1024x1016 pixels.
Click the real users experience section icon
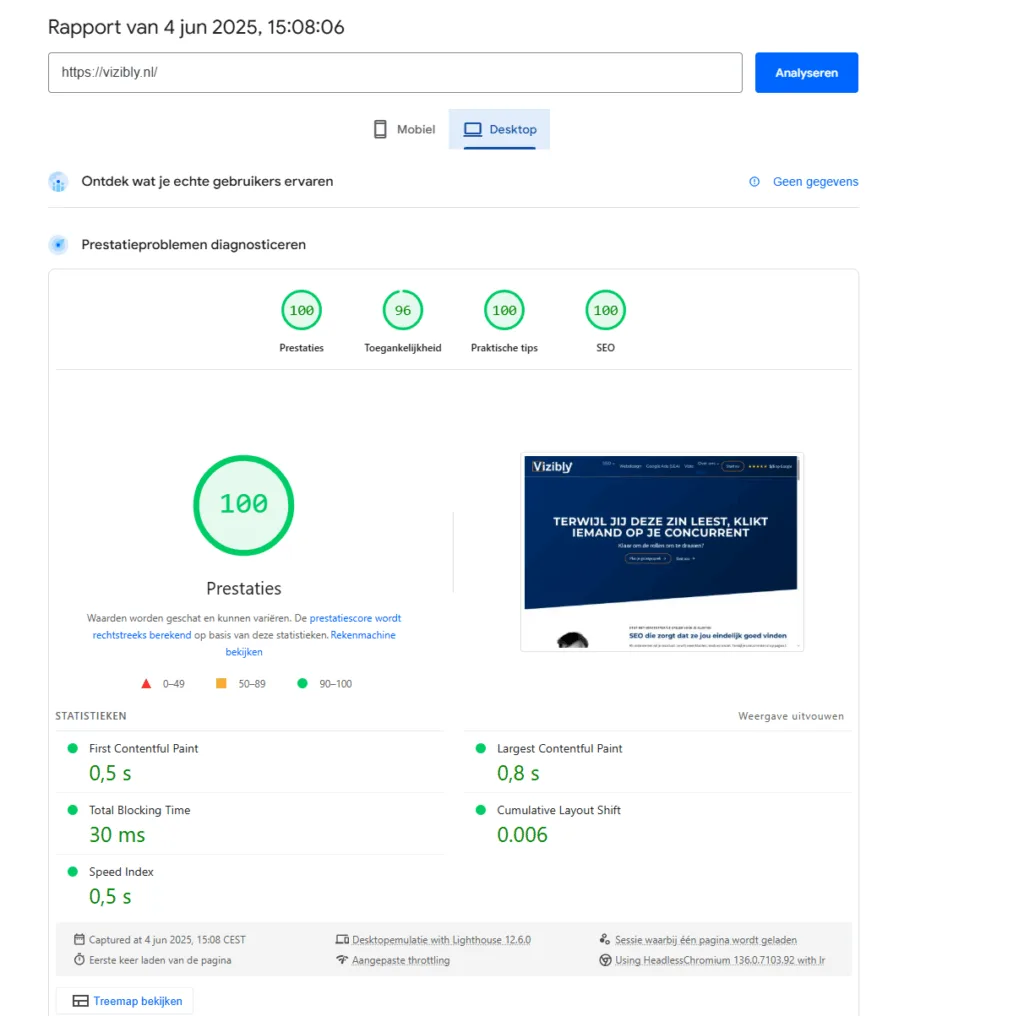58,182
